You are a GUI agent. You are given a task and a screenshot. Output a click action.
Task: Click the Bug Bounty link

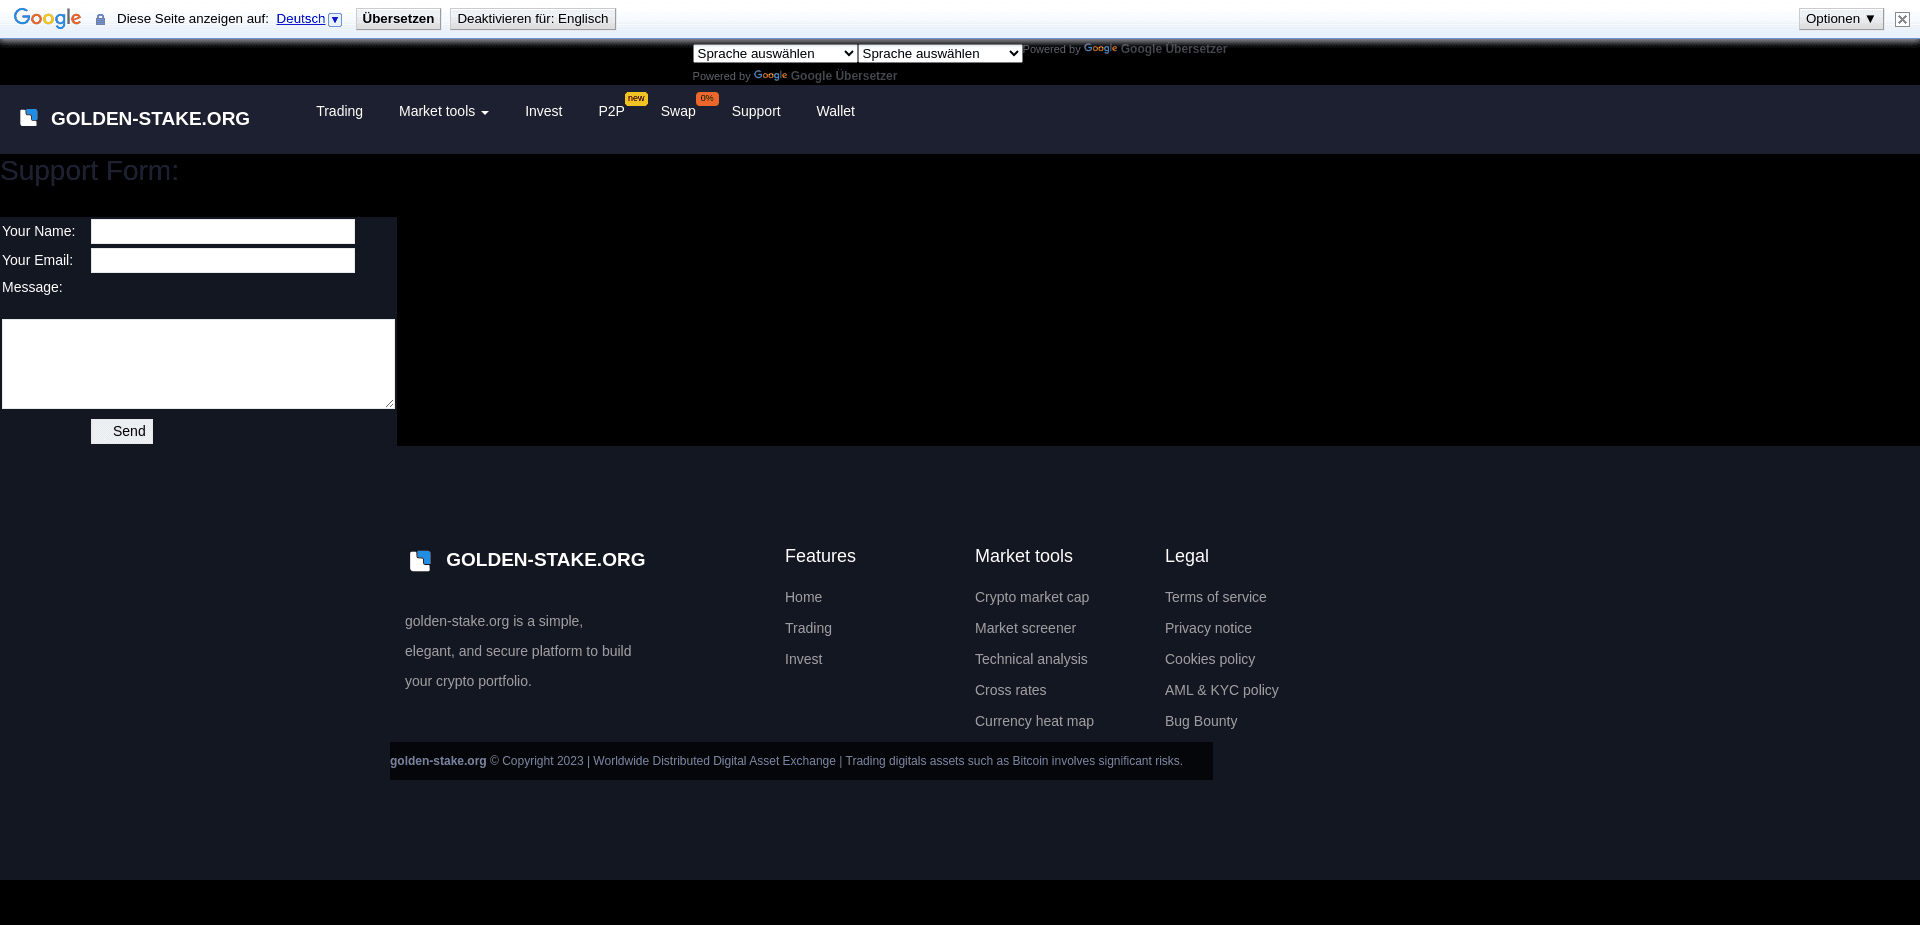[x=1200, y=721]
